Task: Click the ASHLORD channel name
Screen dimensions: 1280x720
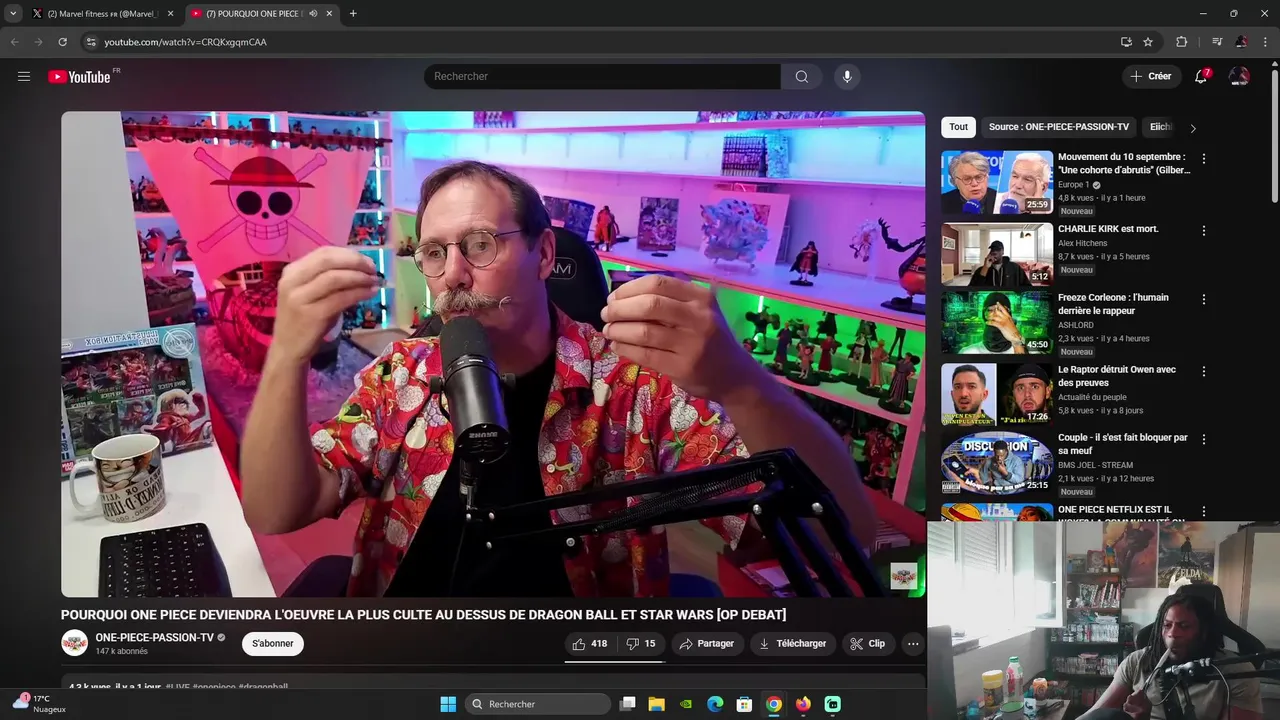Action: click(1076, 325)
